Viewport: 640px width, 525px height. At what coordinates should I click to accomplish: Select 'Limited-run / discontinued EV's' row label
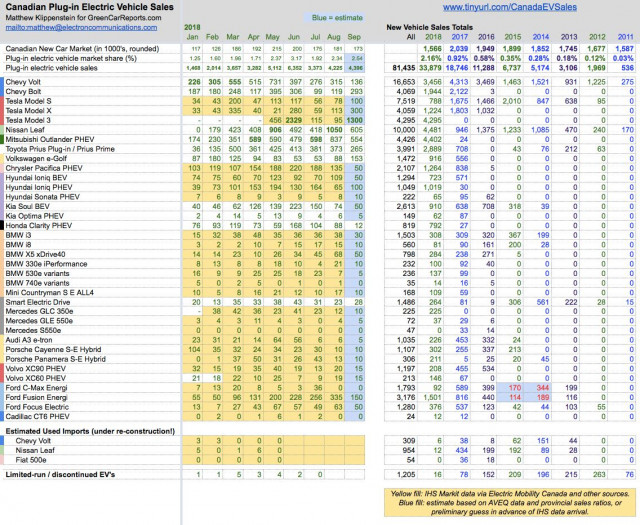[60, 474]
